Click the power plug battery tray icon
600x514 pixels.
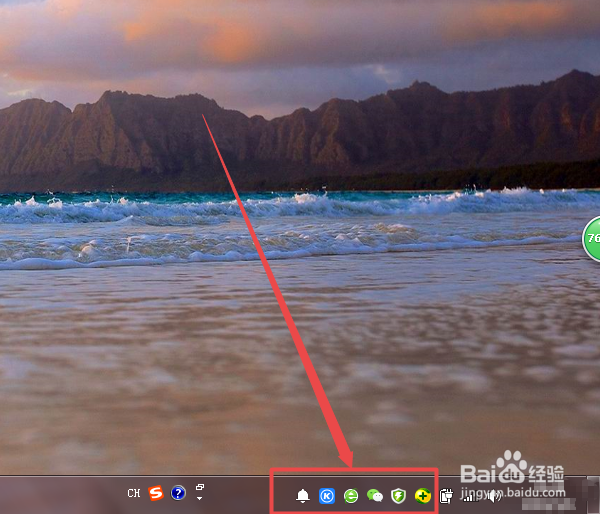click(x=446, y=496)
